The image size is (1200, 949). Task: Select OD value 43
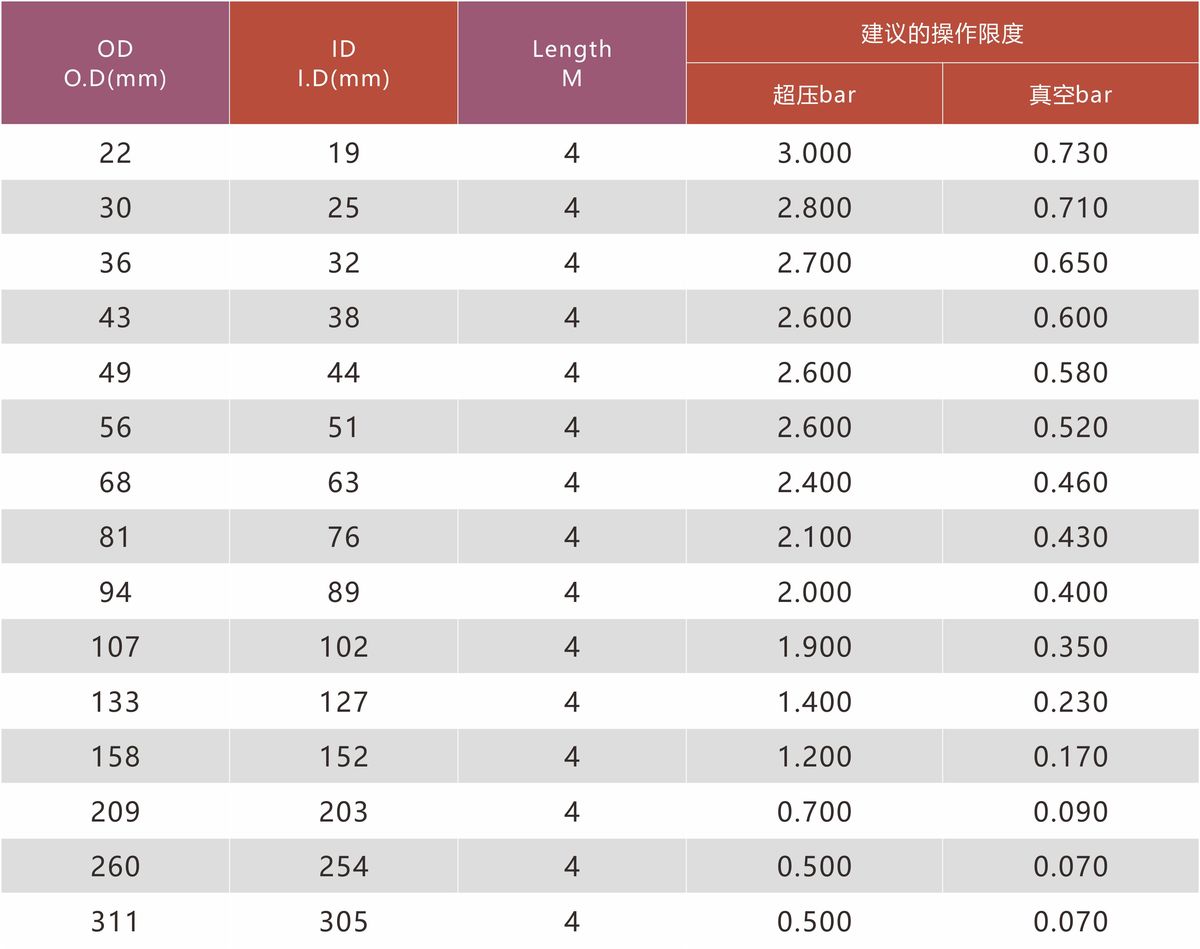pos(115,318)
